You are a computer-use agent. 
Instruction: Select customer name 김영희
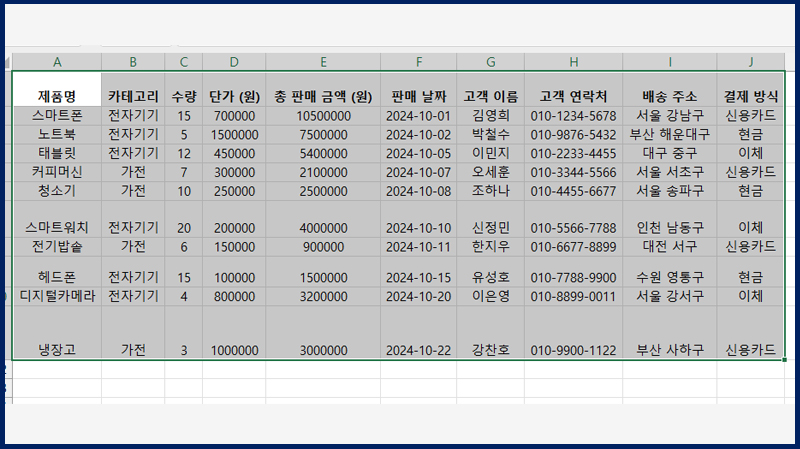490,116
